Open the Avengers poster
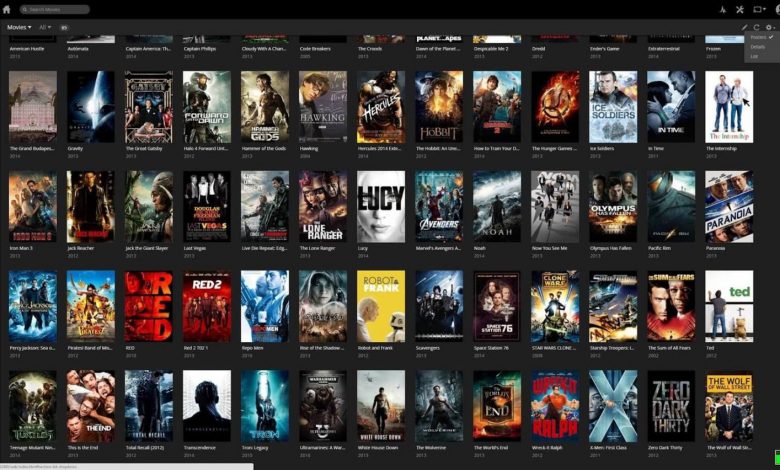 point(439,206)
